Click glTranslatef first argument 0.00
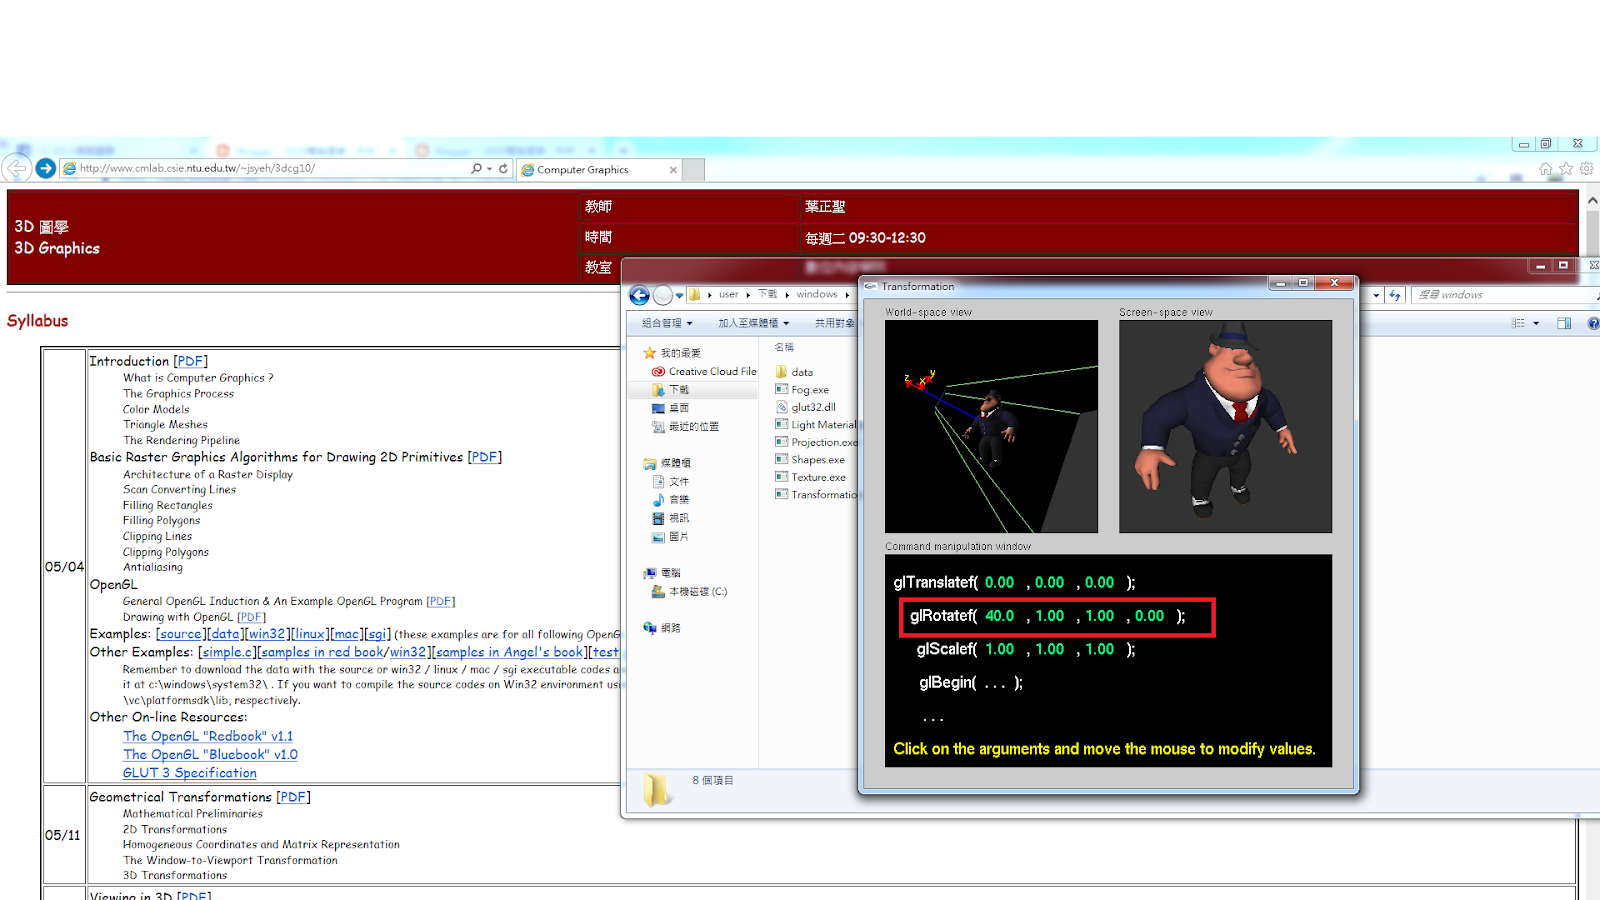This screenshot has height=900, width=1600. click(999, 582)
